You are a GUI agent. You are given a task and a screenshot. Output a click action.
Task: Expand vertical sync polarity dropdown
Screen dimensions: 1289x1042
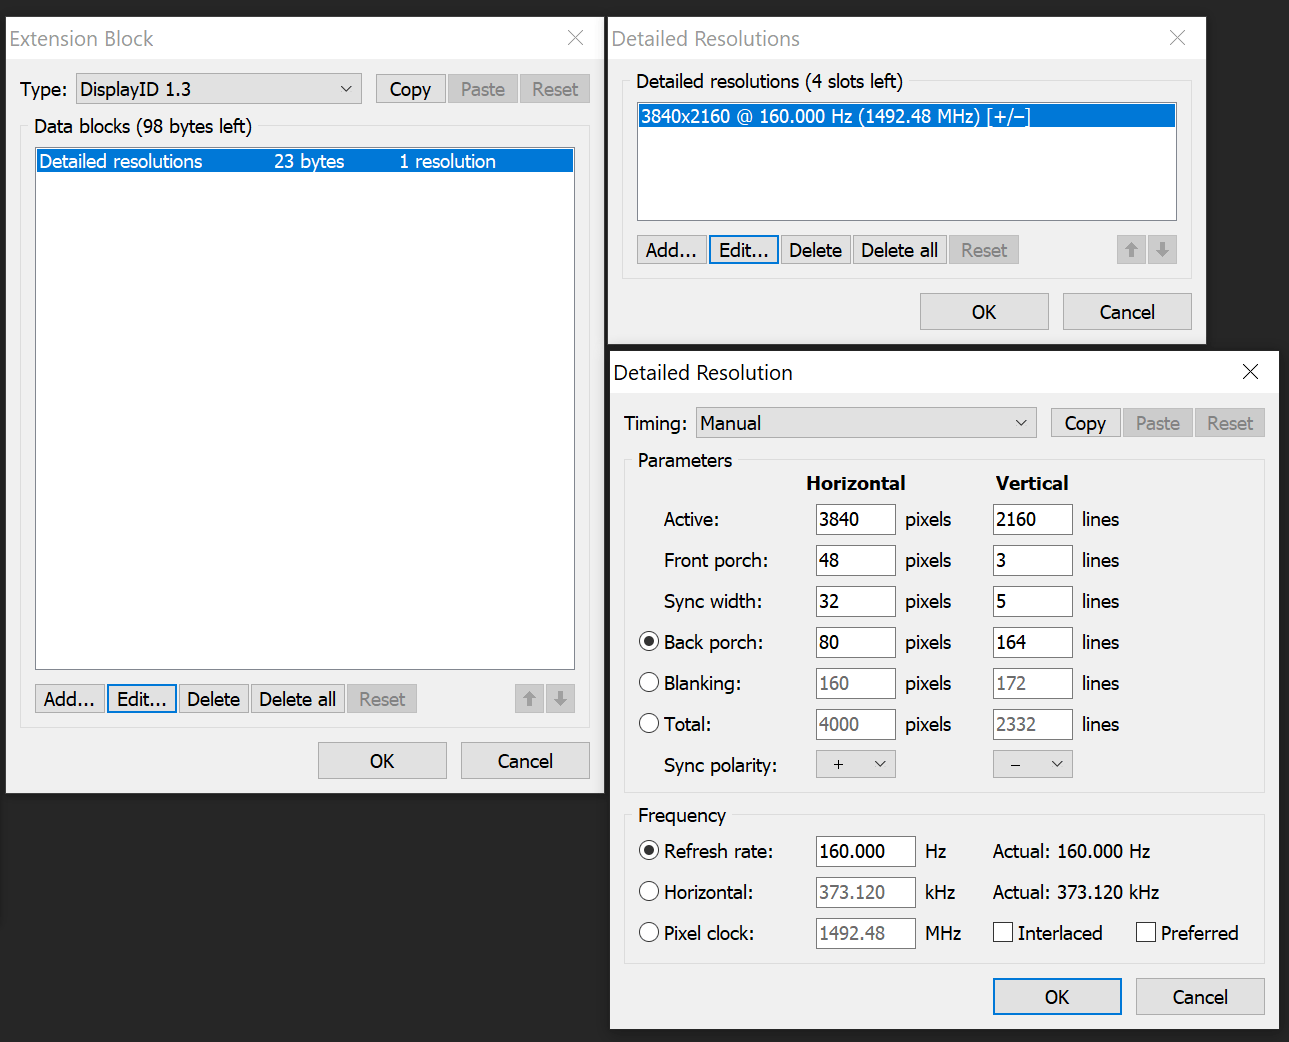(1032, 765)
